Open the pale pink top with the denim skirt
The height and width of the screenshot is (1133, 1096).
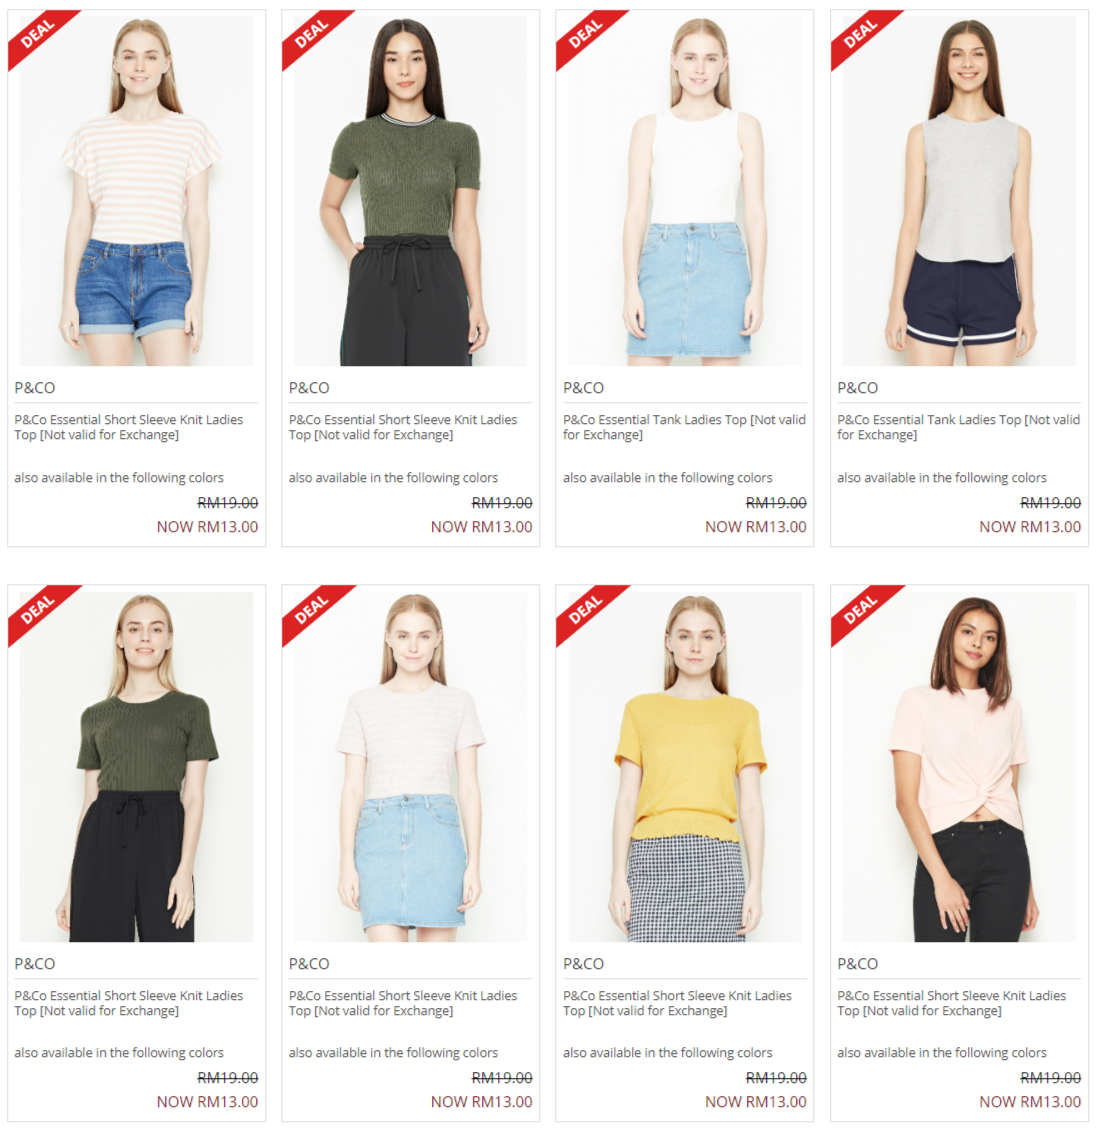click(x=410, y=767)
